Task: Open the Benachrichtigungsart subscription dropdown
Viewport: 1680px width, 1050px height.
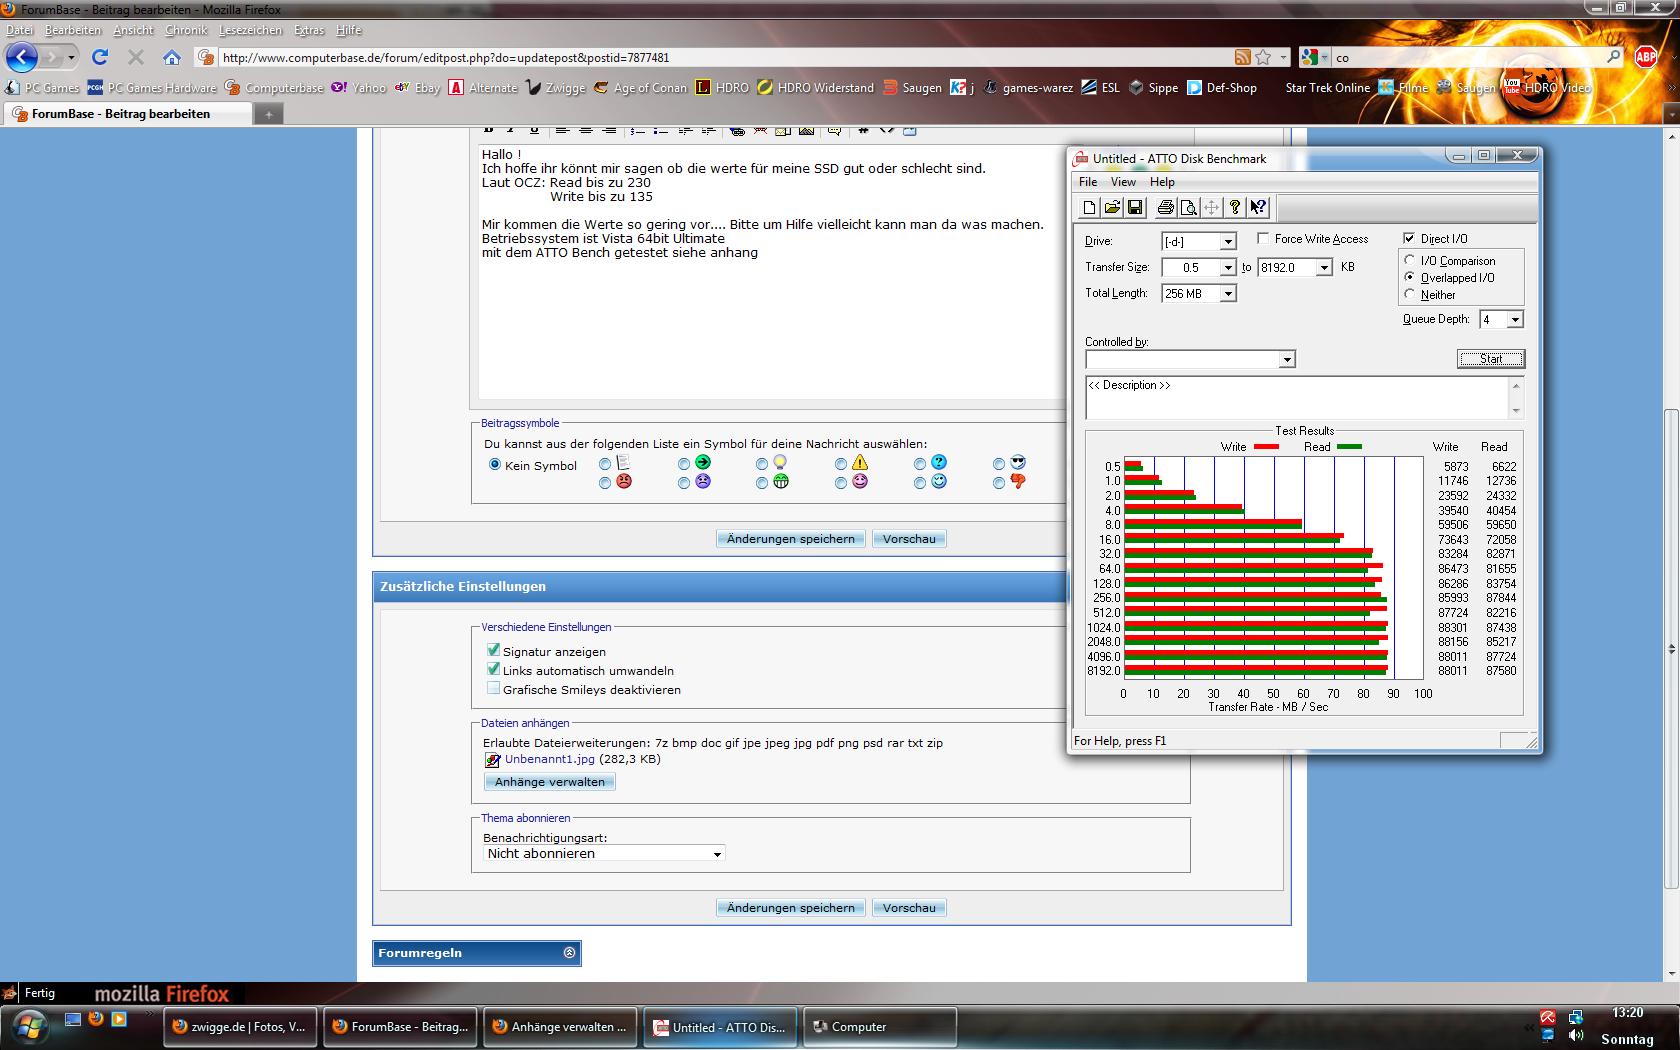Action: point(604,854)
